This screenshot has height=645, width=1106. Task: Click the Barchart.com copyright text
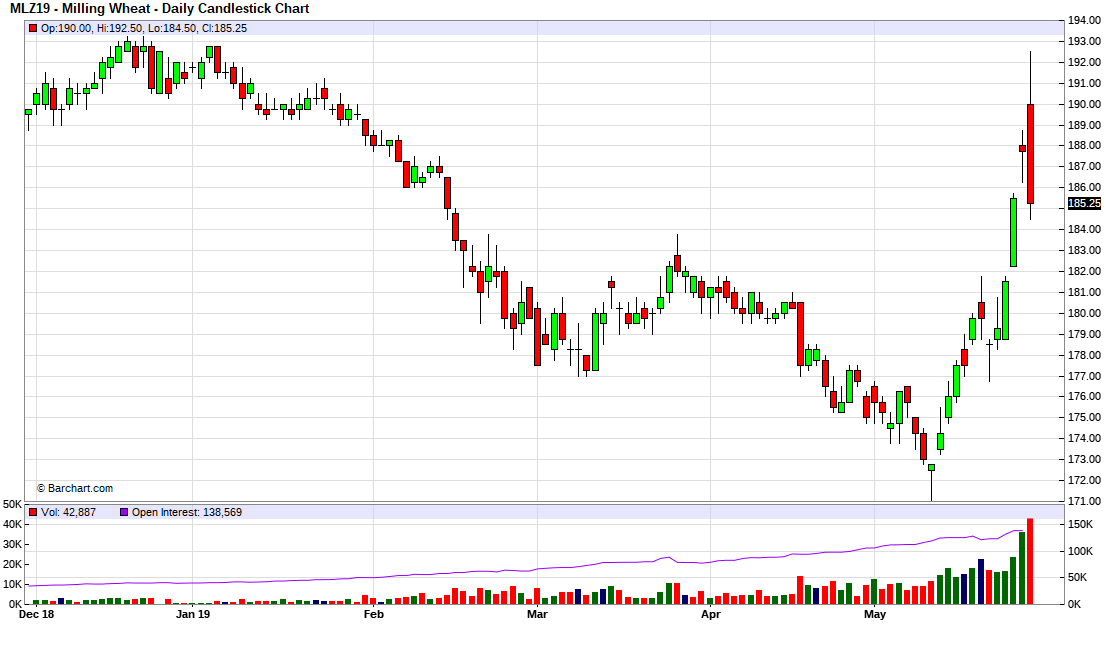pyautogui.click(x=75, y=488)
